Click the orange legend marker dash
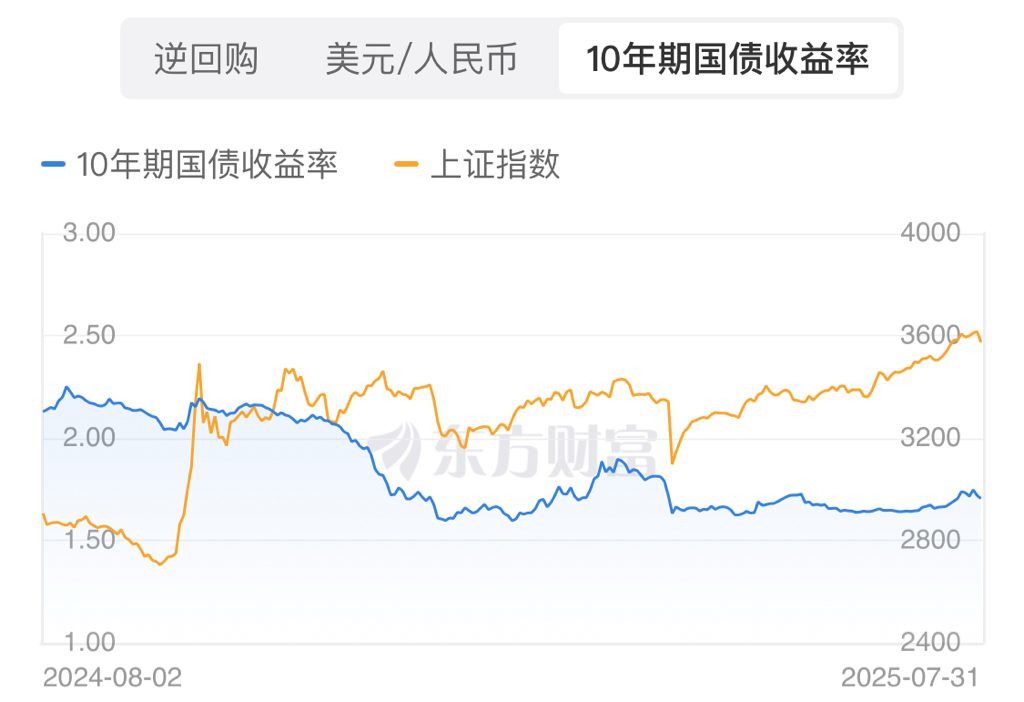The width and height of the screenshot is (1024, 702). click(x=407, y=164)
